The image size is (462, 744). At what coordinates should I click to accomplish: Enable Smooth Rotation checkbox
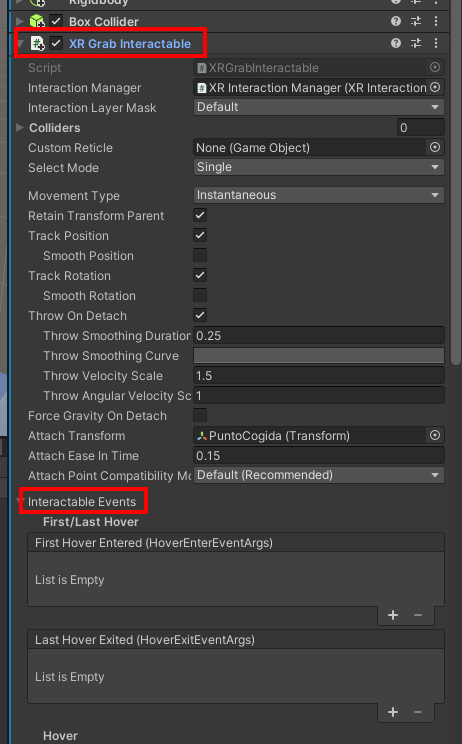click(x=200, y=295)
